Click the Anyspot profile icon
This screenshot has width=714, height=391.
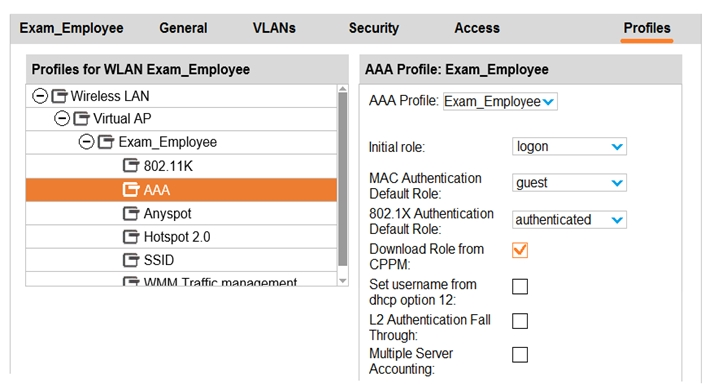point(131,213)
